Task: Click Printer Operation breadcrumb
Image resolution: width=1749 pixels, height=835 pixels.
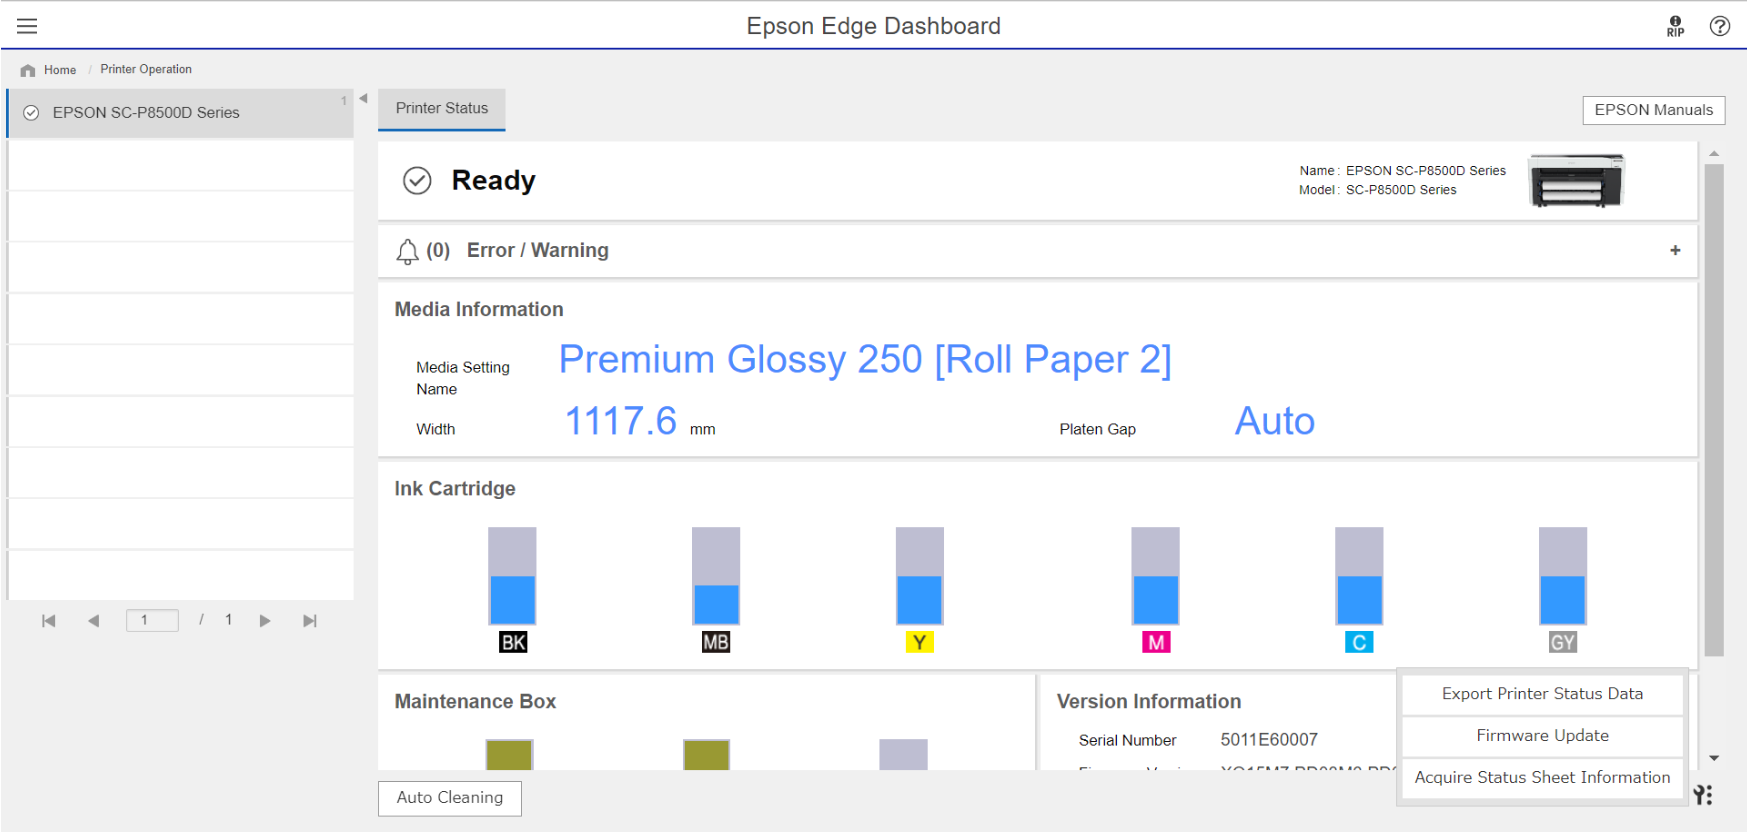Action: point(146,70)
